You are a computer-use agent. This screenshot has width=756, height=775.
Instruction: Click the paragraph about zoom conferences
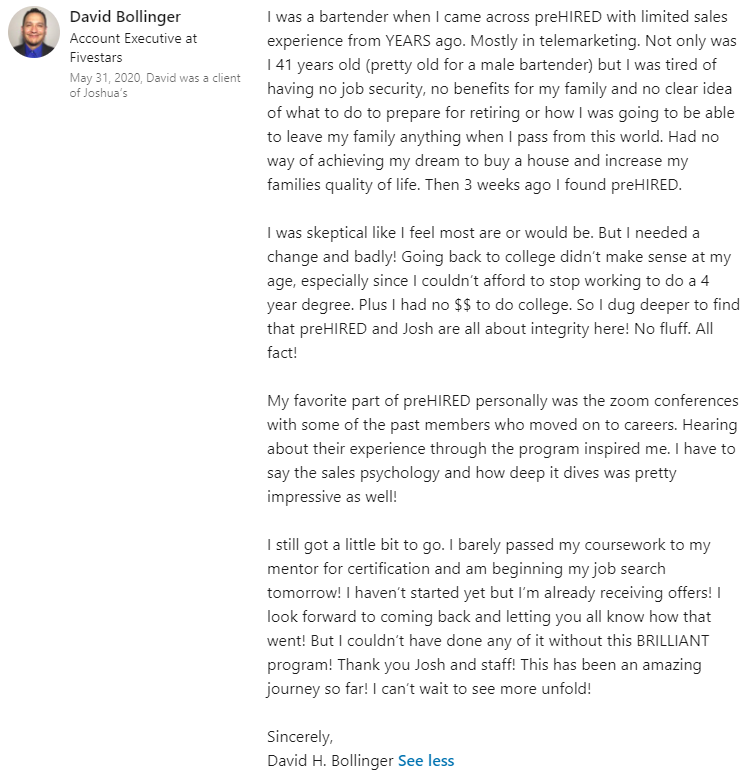point(500,436)
